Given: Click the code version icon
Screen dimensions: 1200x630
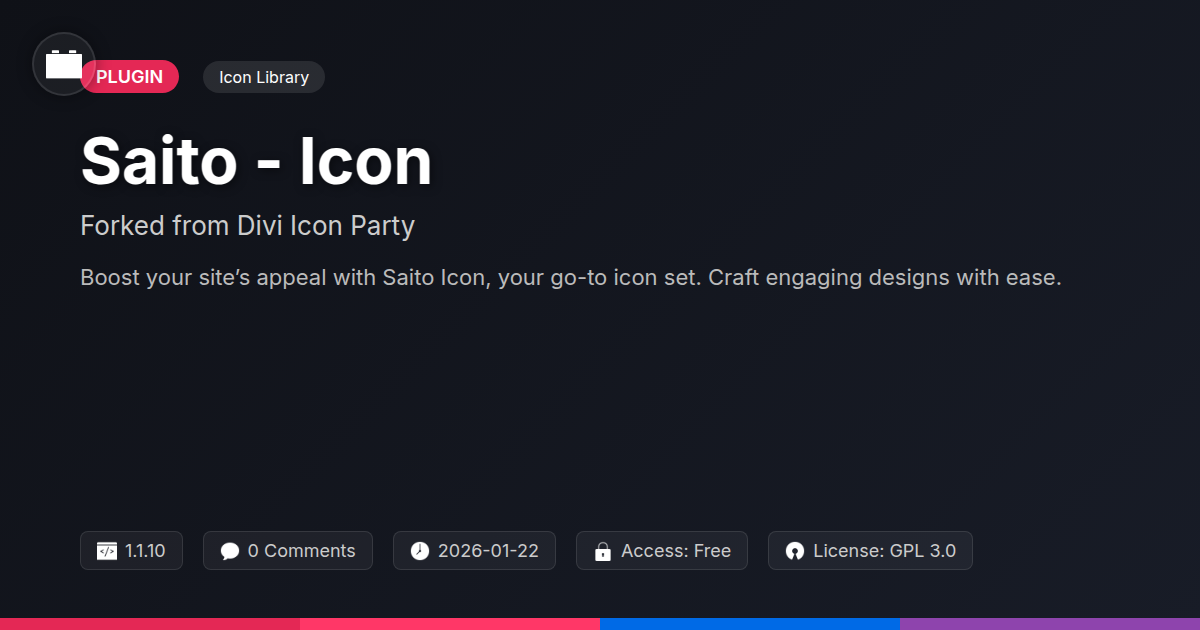Looking at the screenshot, I should pos(107,551).
